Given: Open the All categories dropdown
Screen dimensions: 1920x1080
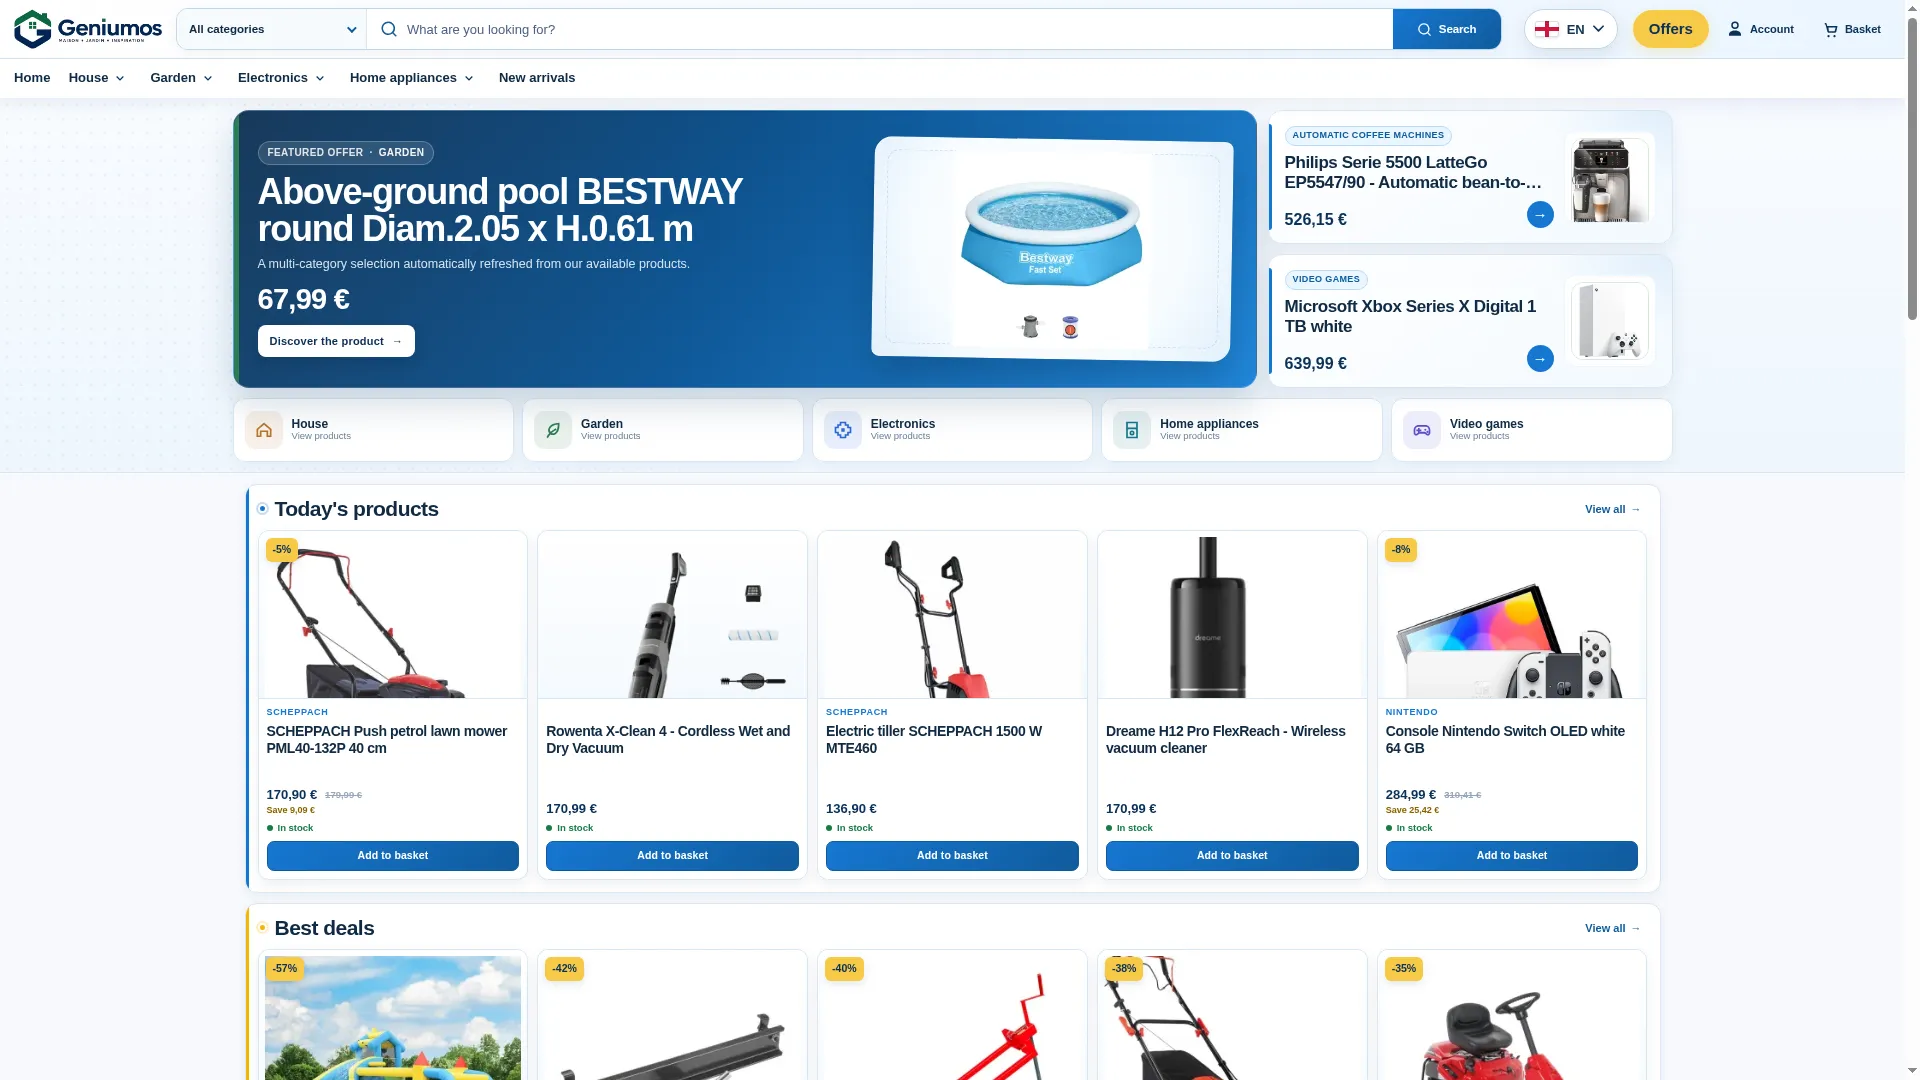Looking at the screenshot, I should 272,29.
